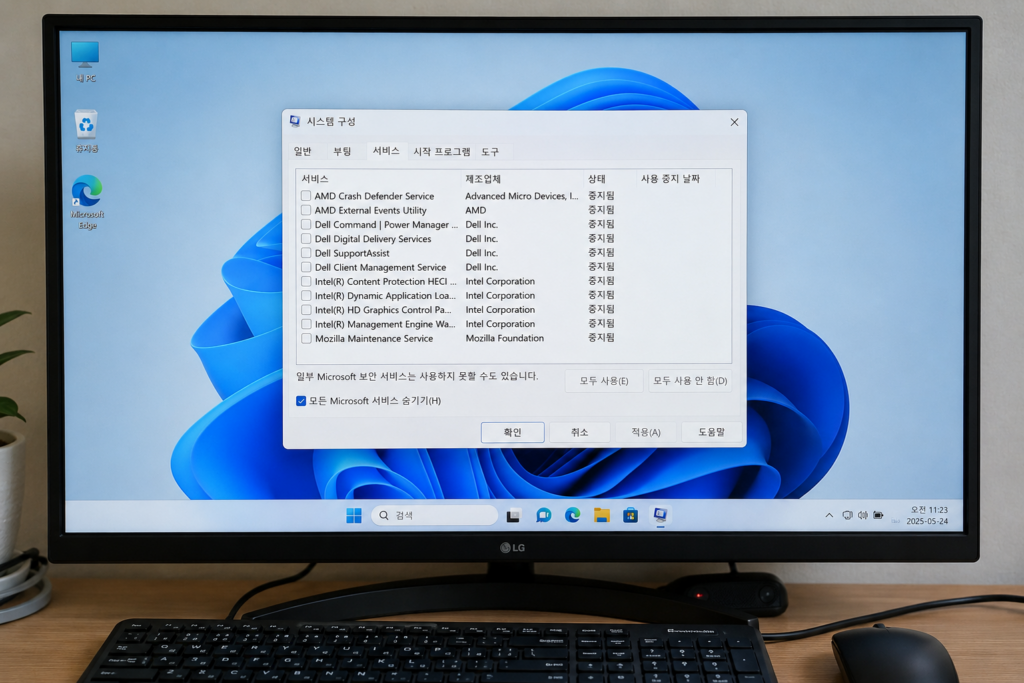Click the taskbar 검색 search box

434,515
